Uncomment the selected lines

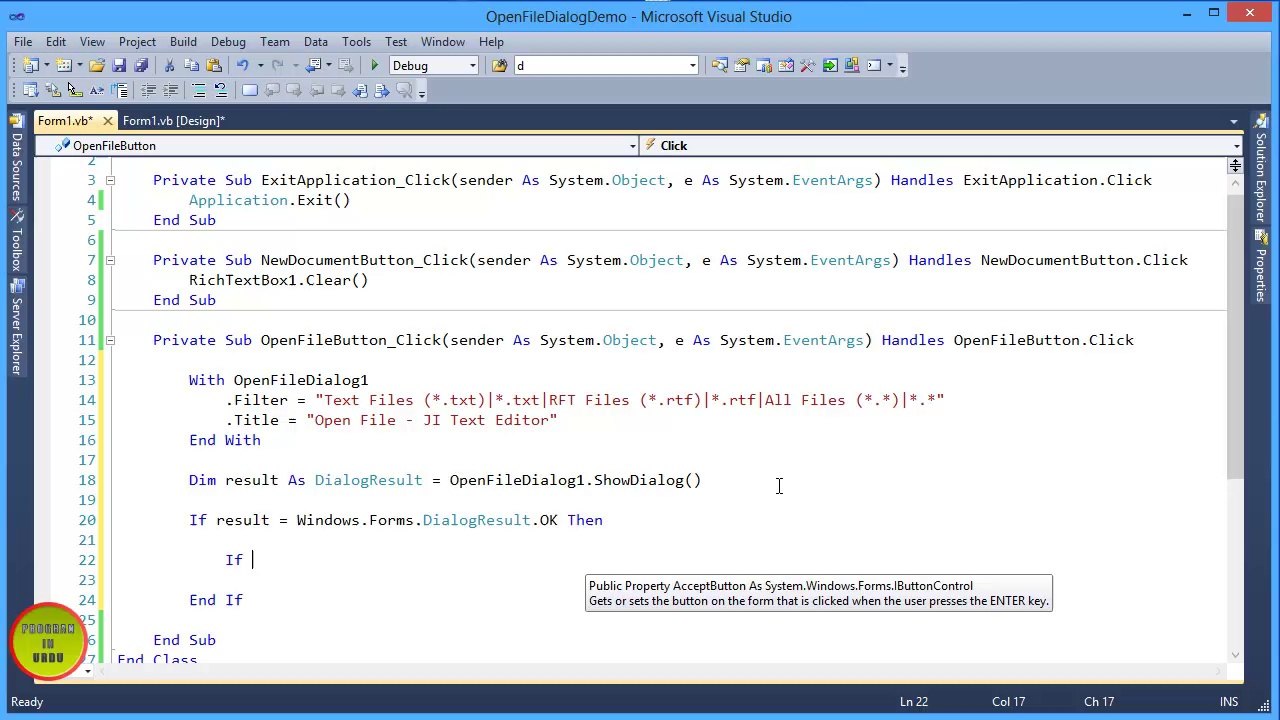pos(221,90)
